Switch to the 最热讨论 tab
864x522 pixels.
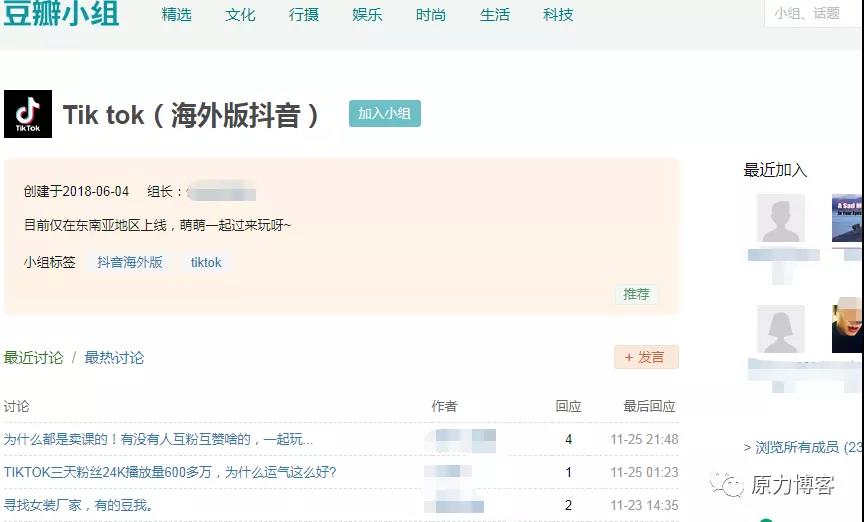pyautogui.click(x=114, y=358)
